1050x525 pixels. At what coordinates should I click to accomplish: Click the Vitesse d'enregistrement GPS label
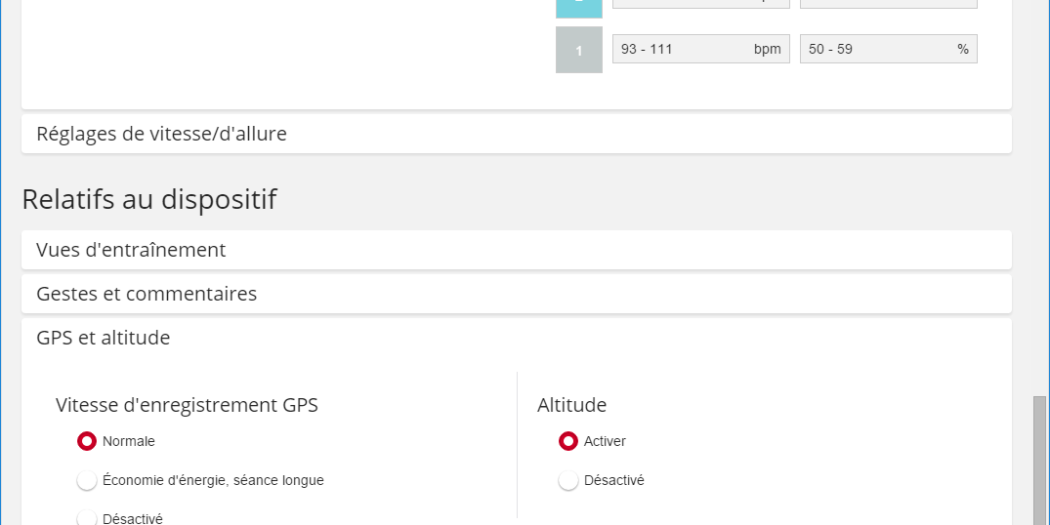click(x=187, y=405)
